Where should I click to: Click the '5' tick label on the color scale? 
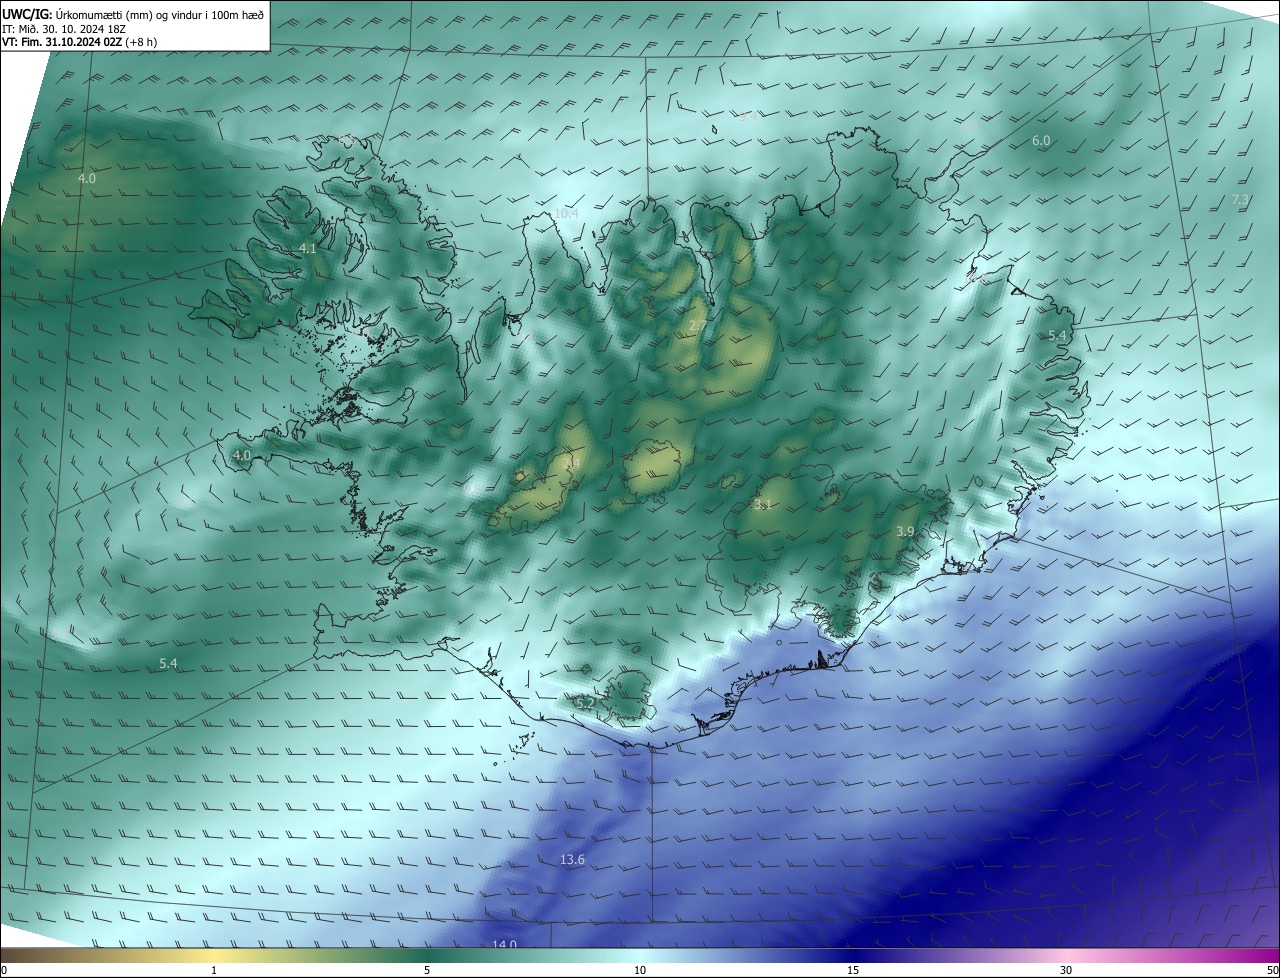[x=427, y=970]
